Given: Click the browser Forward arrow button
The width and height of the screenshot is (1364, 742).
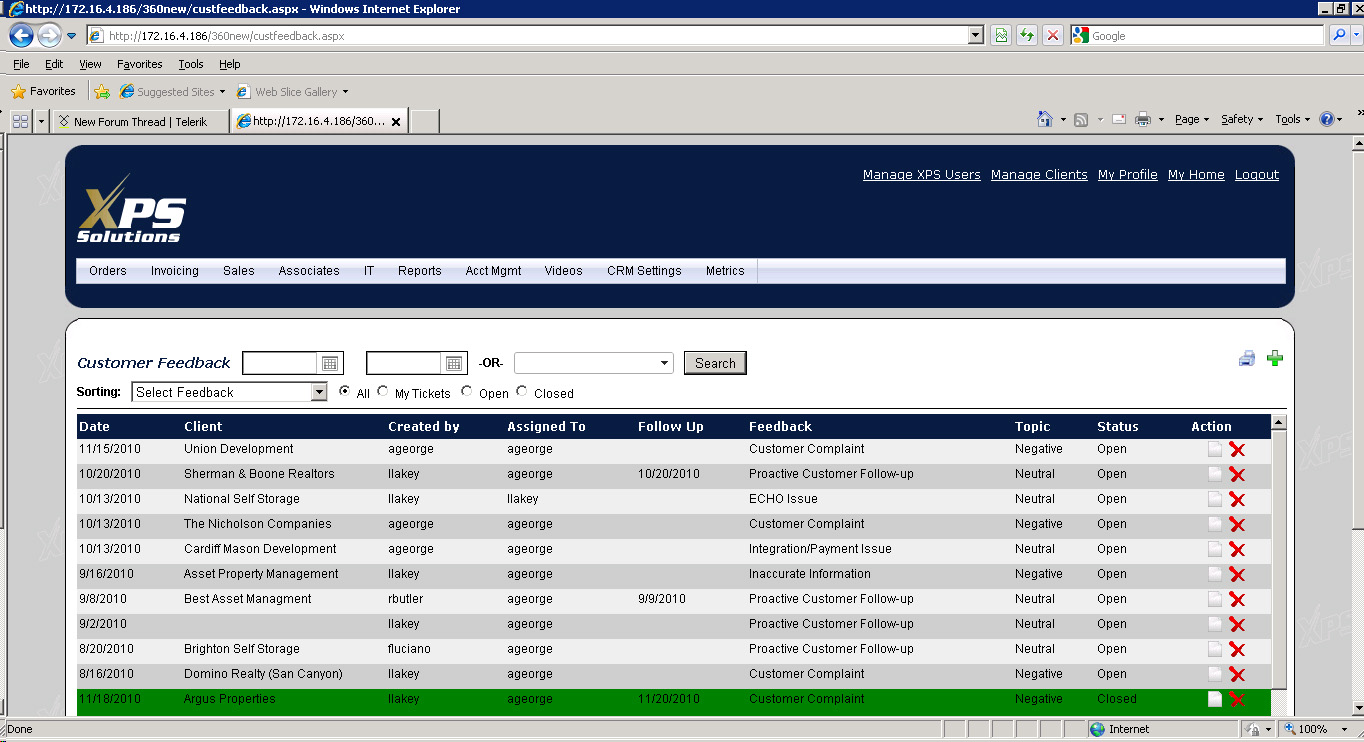Looking at the screenshot, I should tap(49, 36).
